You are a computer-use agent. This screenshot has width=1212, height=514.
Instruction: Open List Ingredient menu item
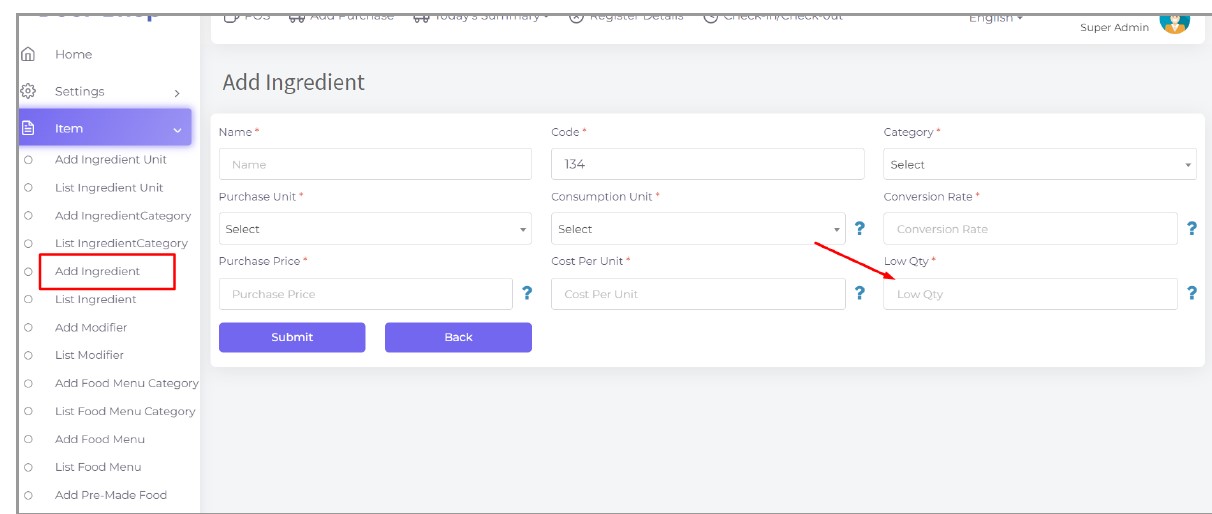point(95,299)
